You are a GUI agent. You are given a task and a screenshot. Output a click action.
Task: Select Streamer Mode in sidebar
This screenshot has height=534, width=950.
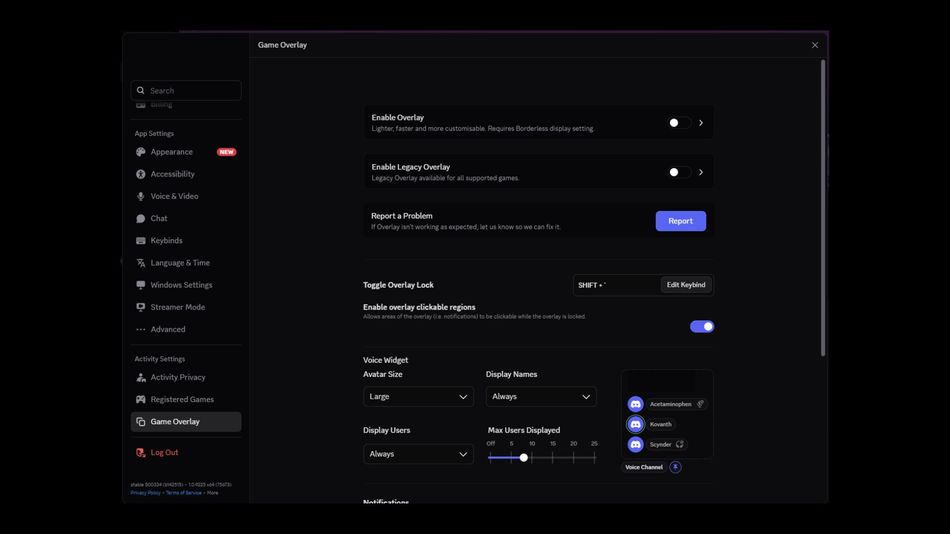click(186, 307)
